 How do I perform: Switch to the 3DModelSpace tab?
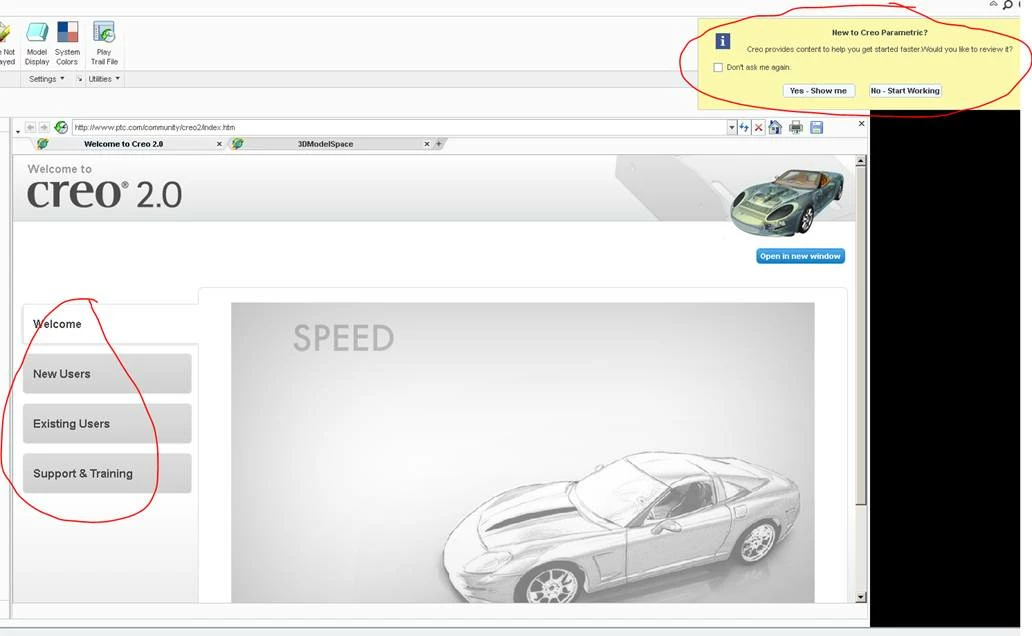click(x=325, y=144)
